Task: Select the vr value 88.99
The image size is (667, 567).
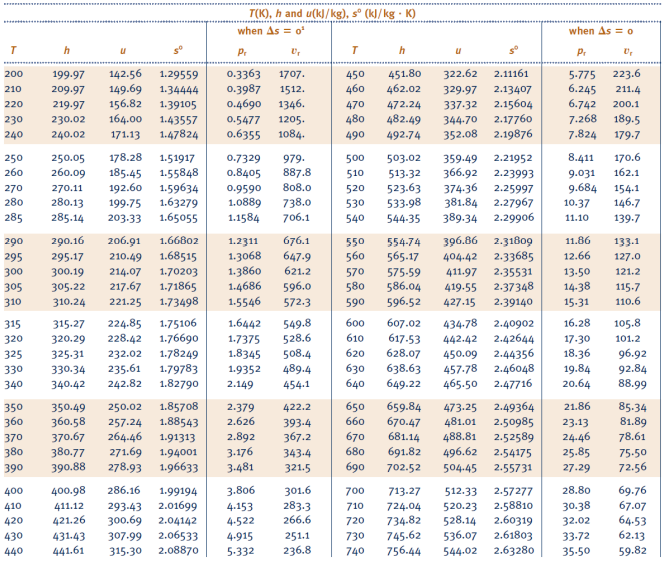Action: (632, 384)
